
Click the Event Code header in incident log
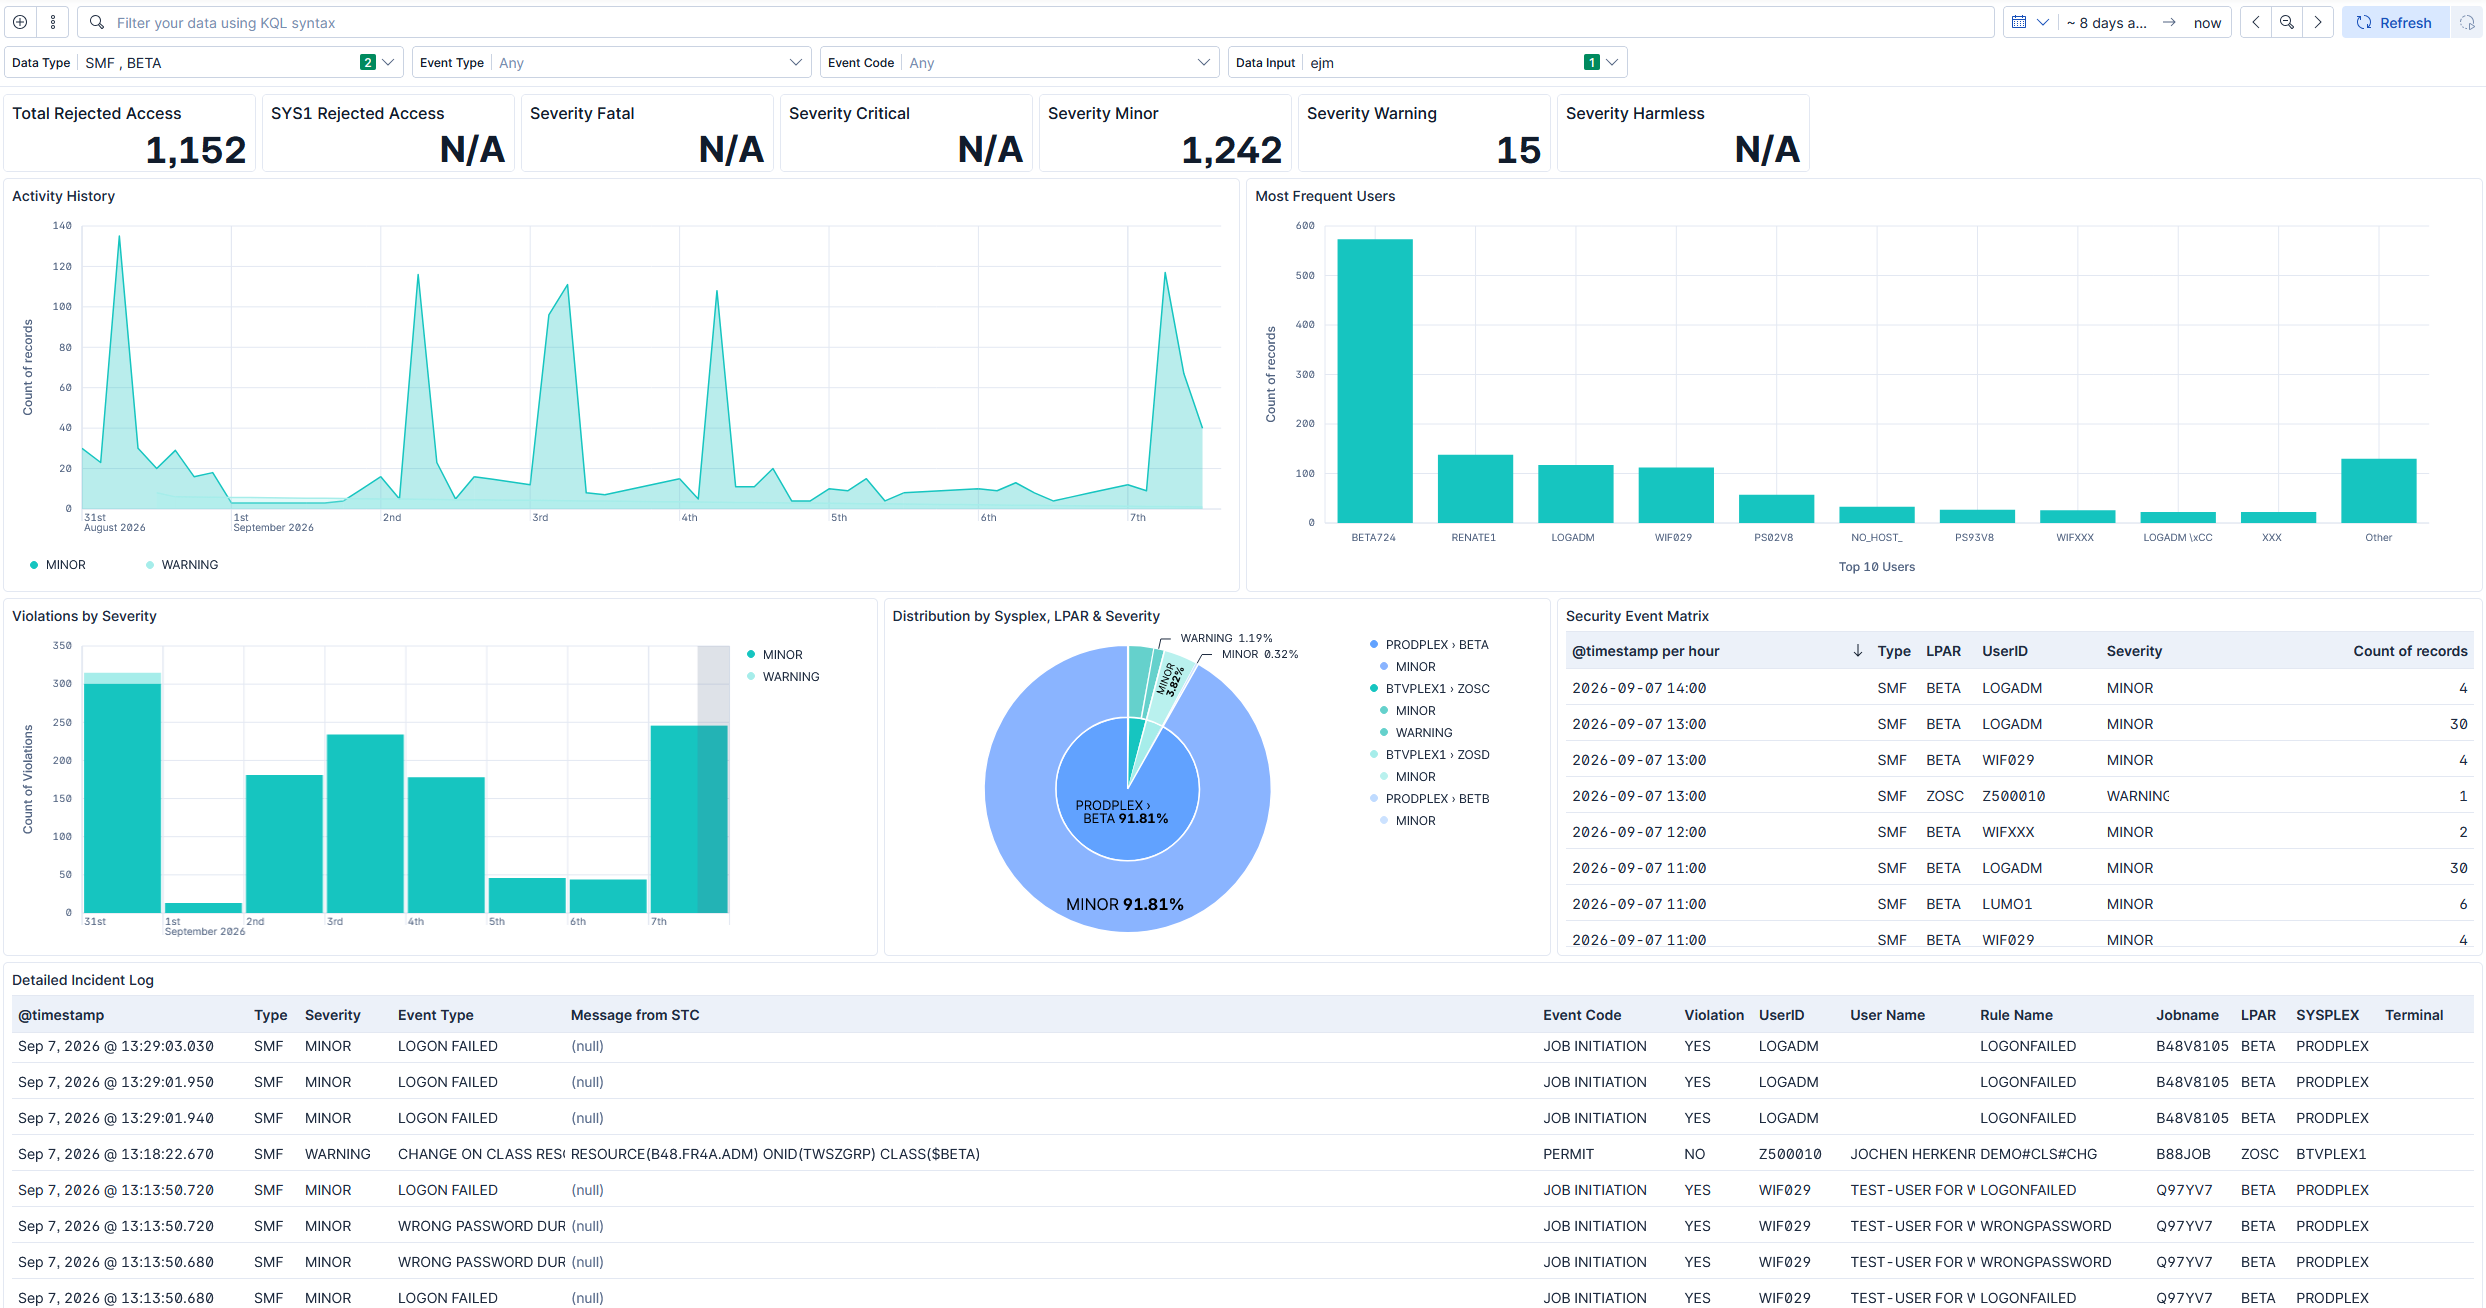pos(1582,1015)
